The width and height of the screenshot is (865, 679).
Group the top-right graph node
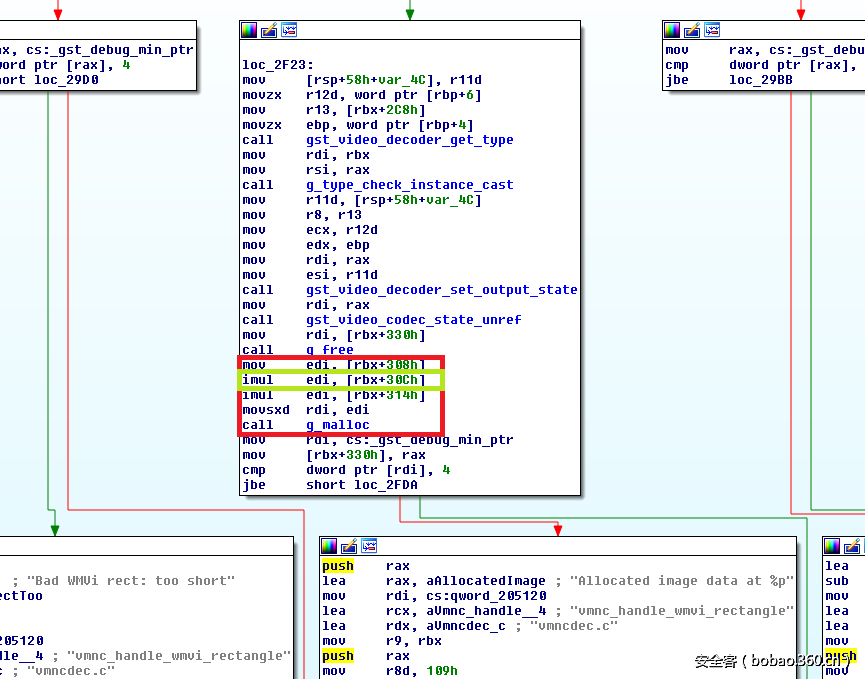pyautogui.click(x=711, y=30)
